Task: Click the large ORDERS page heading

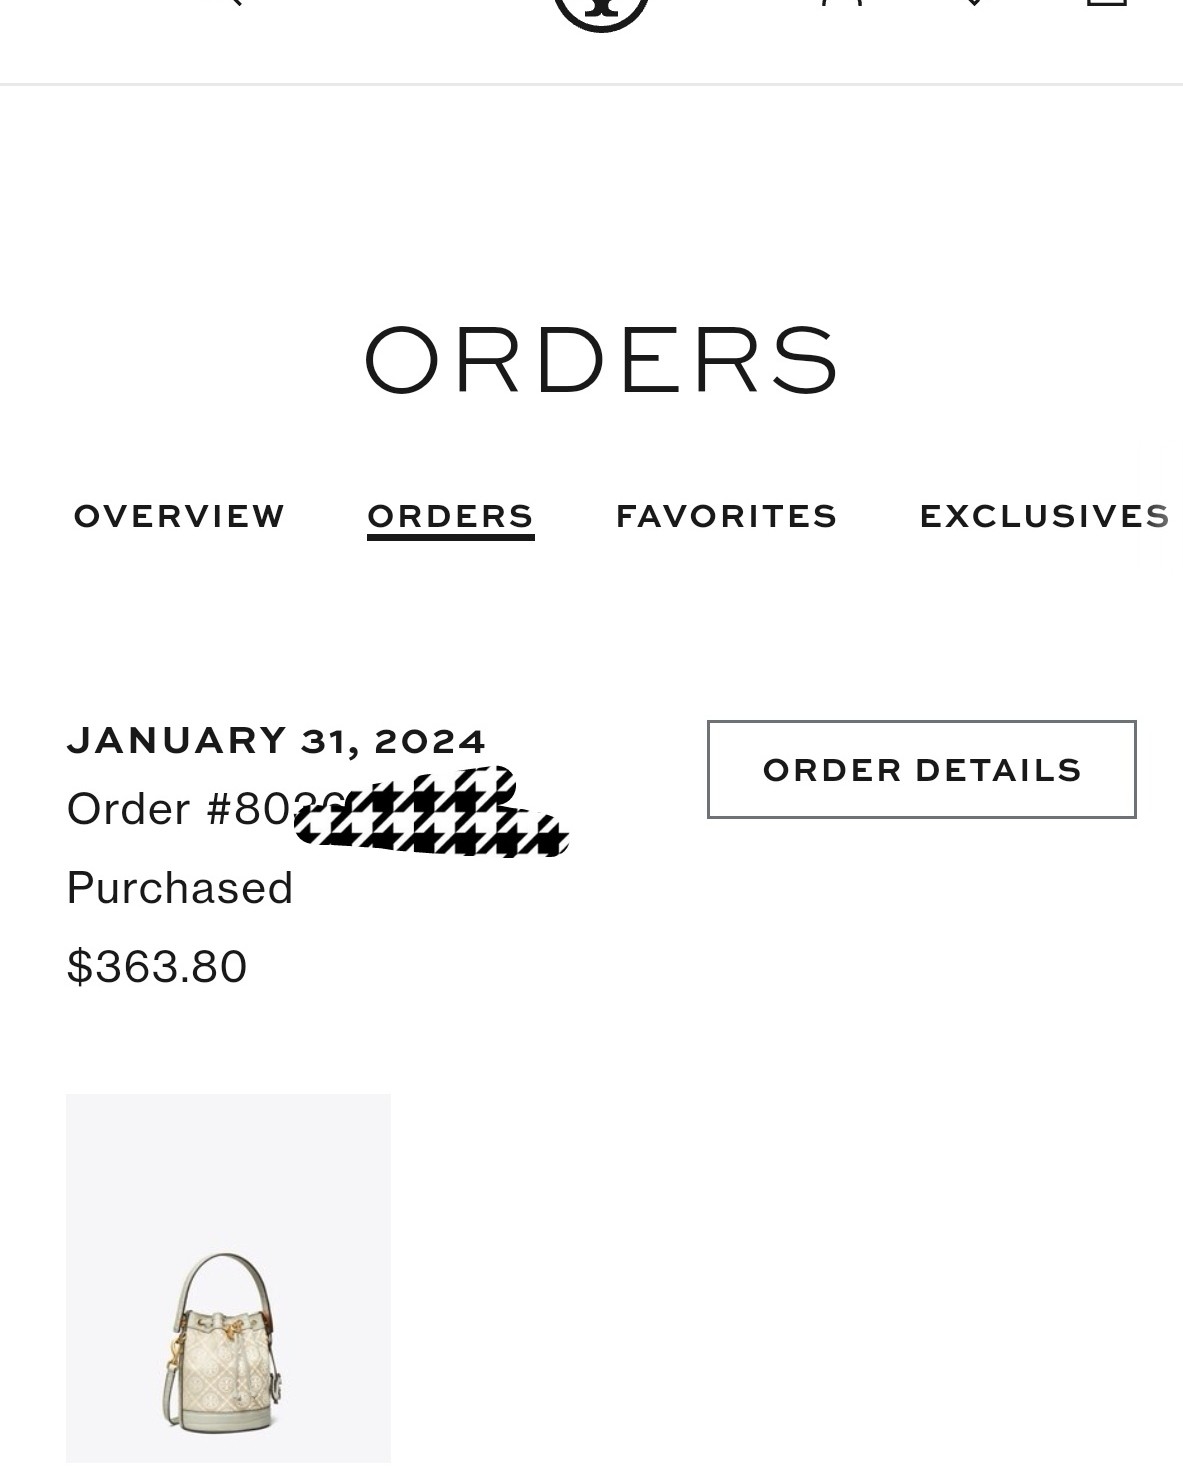Action: click(x=600, y=359)
